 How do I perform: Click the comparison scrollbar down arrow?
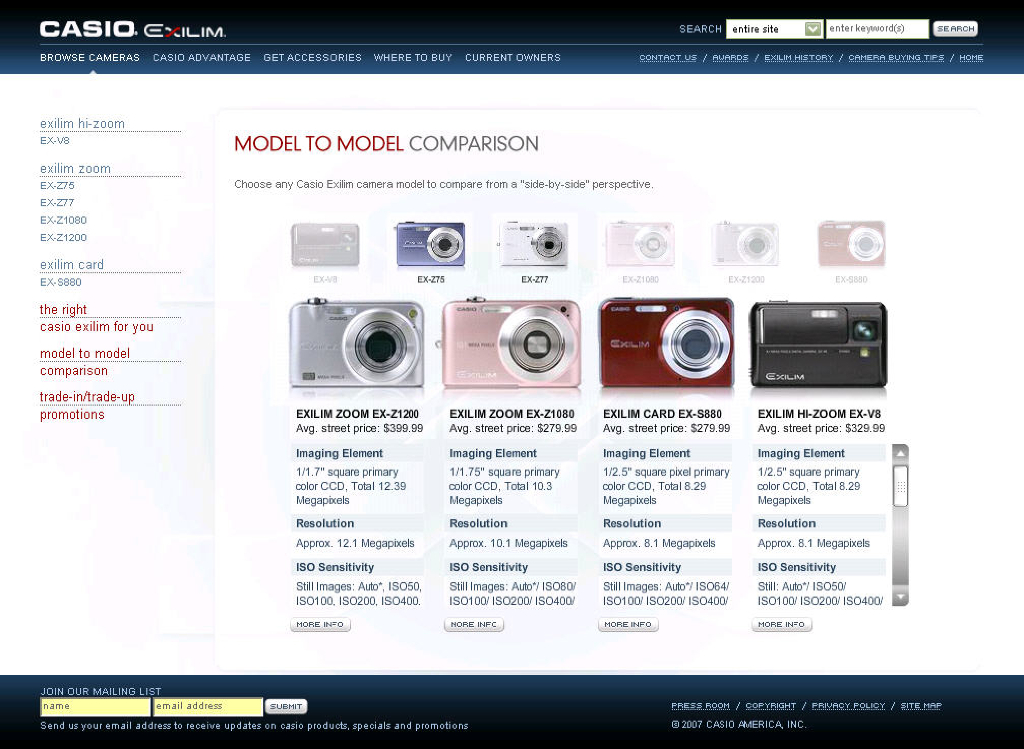[901, 598]
